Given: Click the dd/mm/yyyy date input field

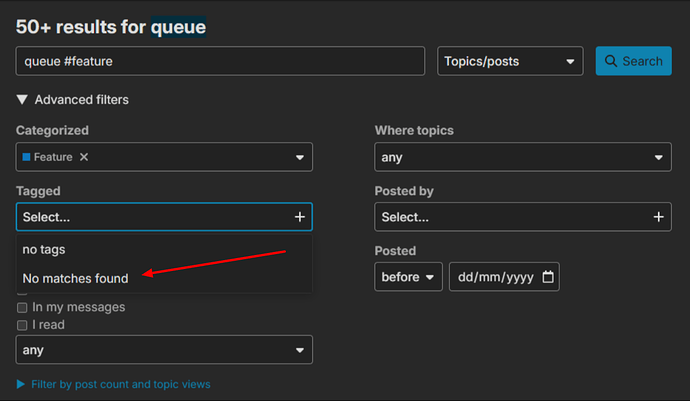Looking at the screenshot, I should point(504,277).
